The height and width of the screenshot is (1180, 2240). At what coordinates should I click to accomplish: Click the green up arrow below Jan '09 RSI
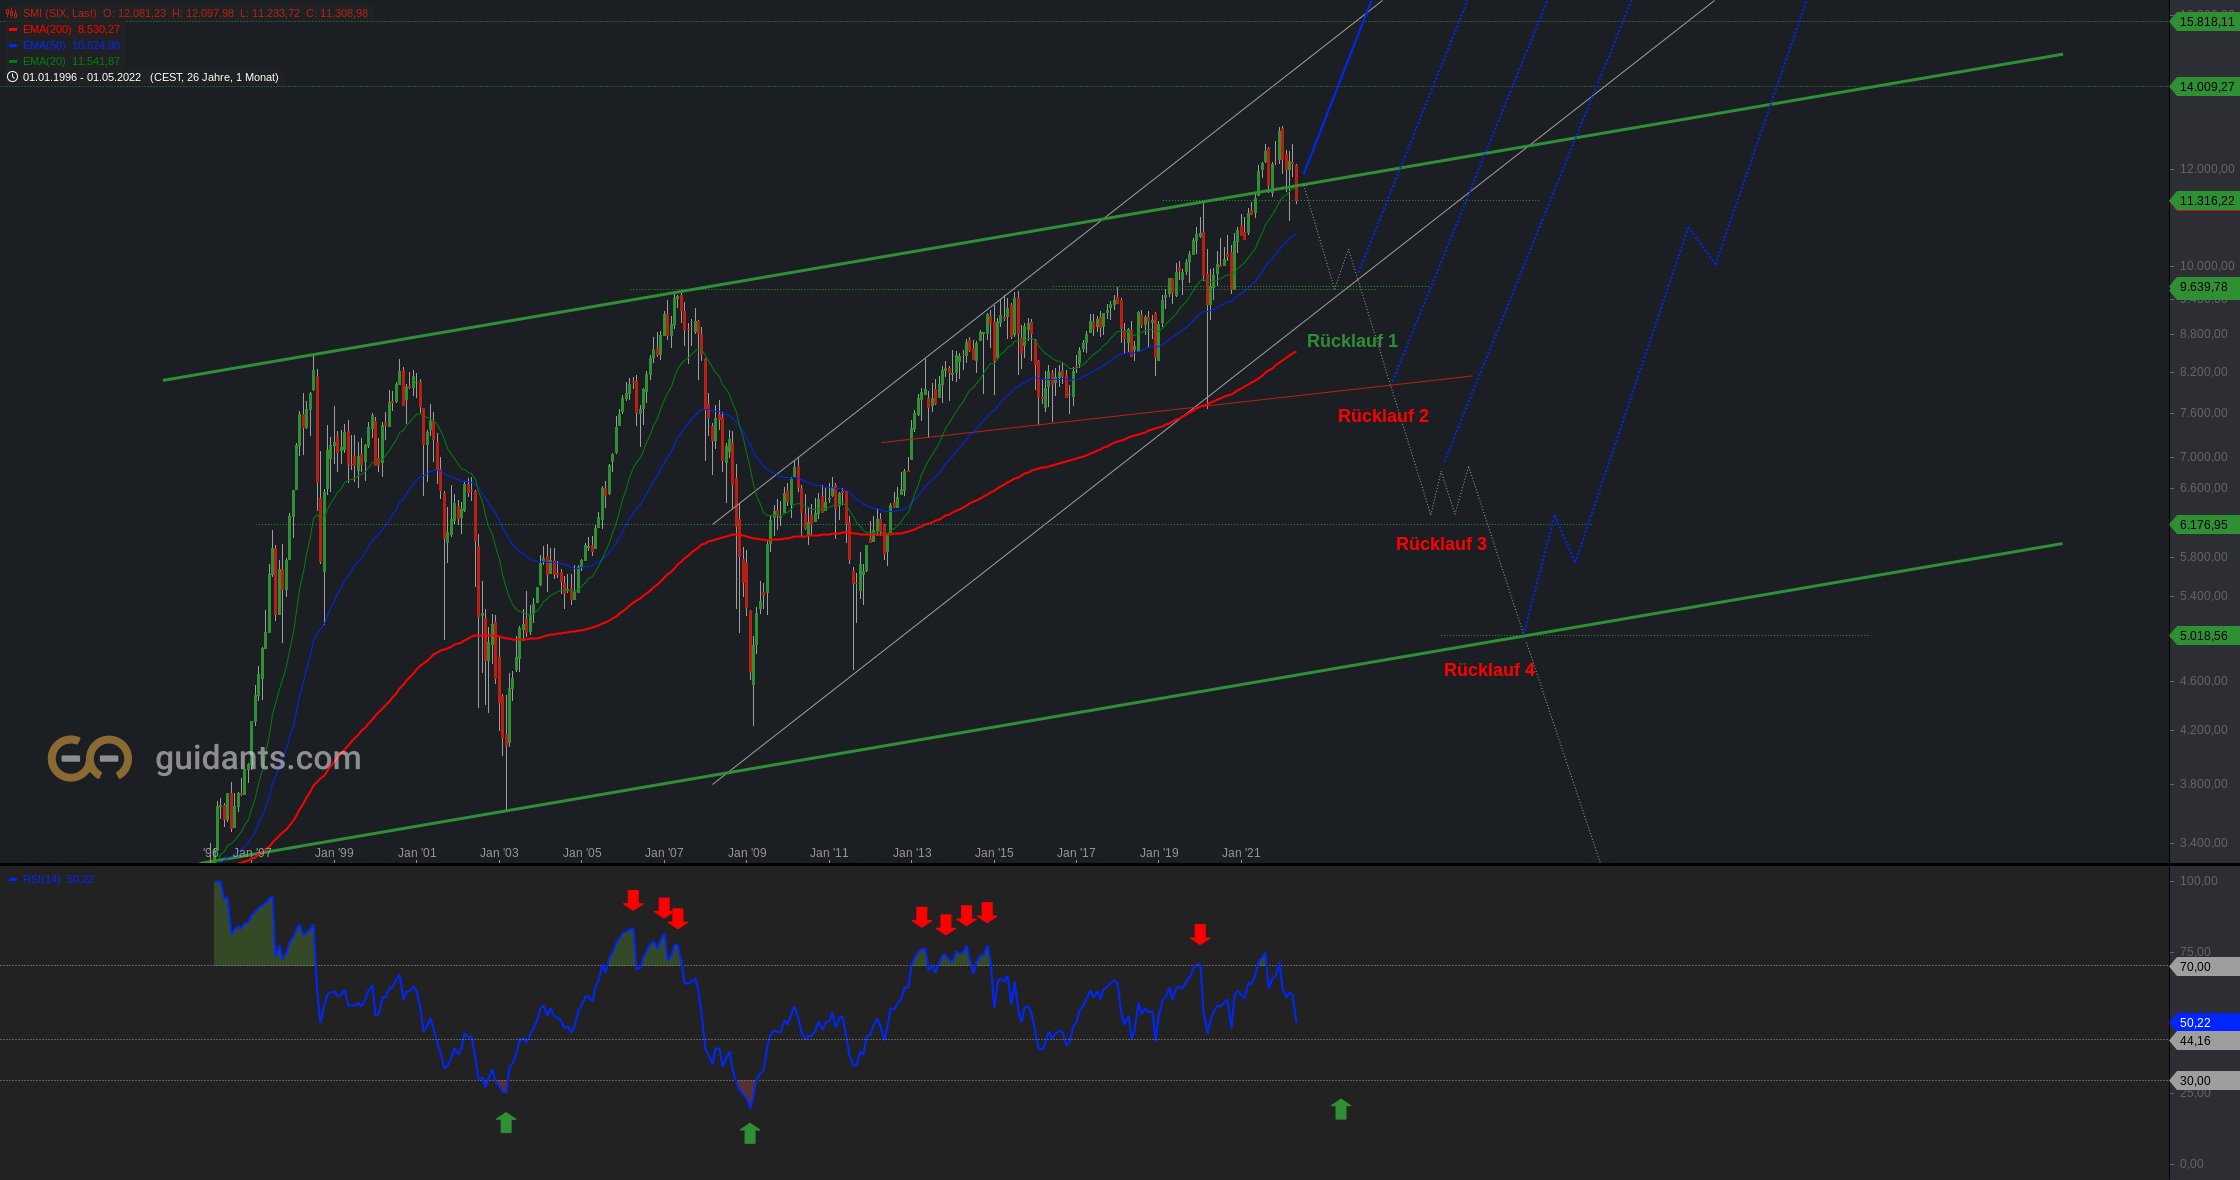[x=750, y=1133]
